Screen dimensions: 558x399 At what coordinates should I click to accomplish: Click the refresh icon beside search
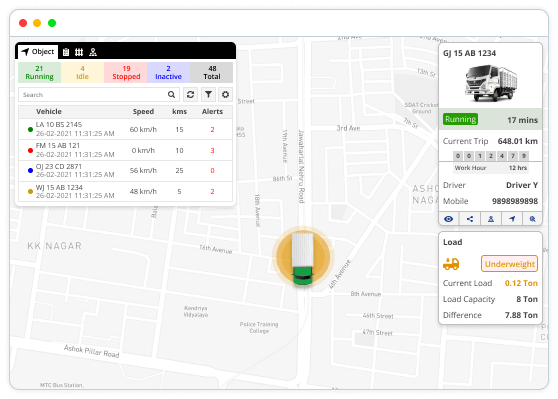click(190, 95)
